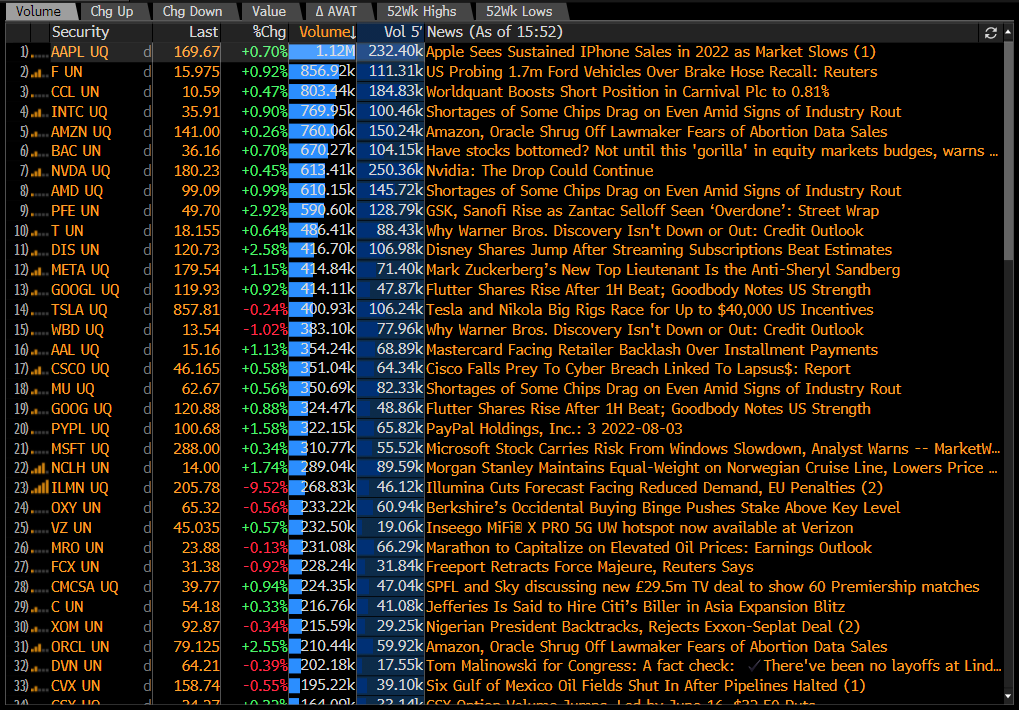Select the WBD UQ security
This screenshot has width=1019, height=710.
click(x=77, y=330)
